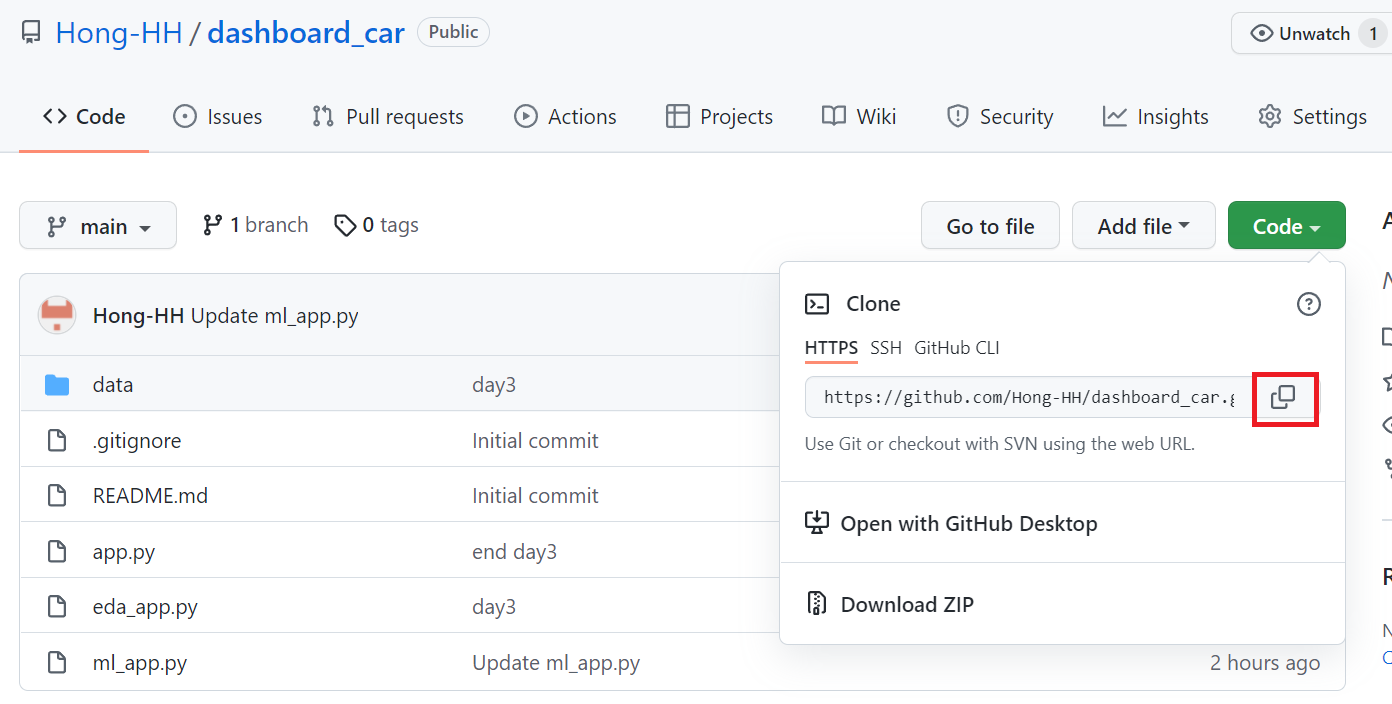The width and height of the screenshot is (1392, 704).
Task: Open clone help question mark icon
Action: 1308,304
